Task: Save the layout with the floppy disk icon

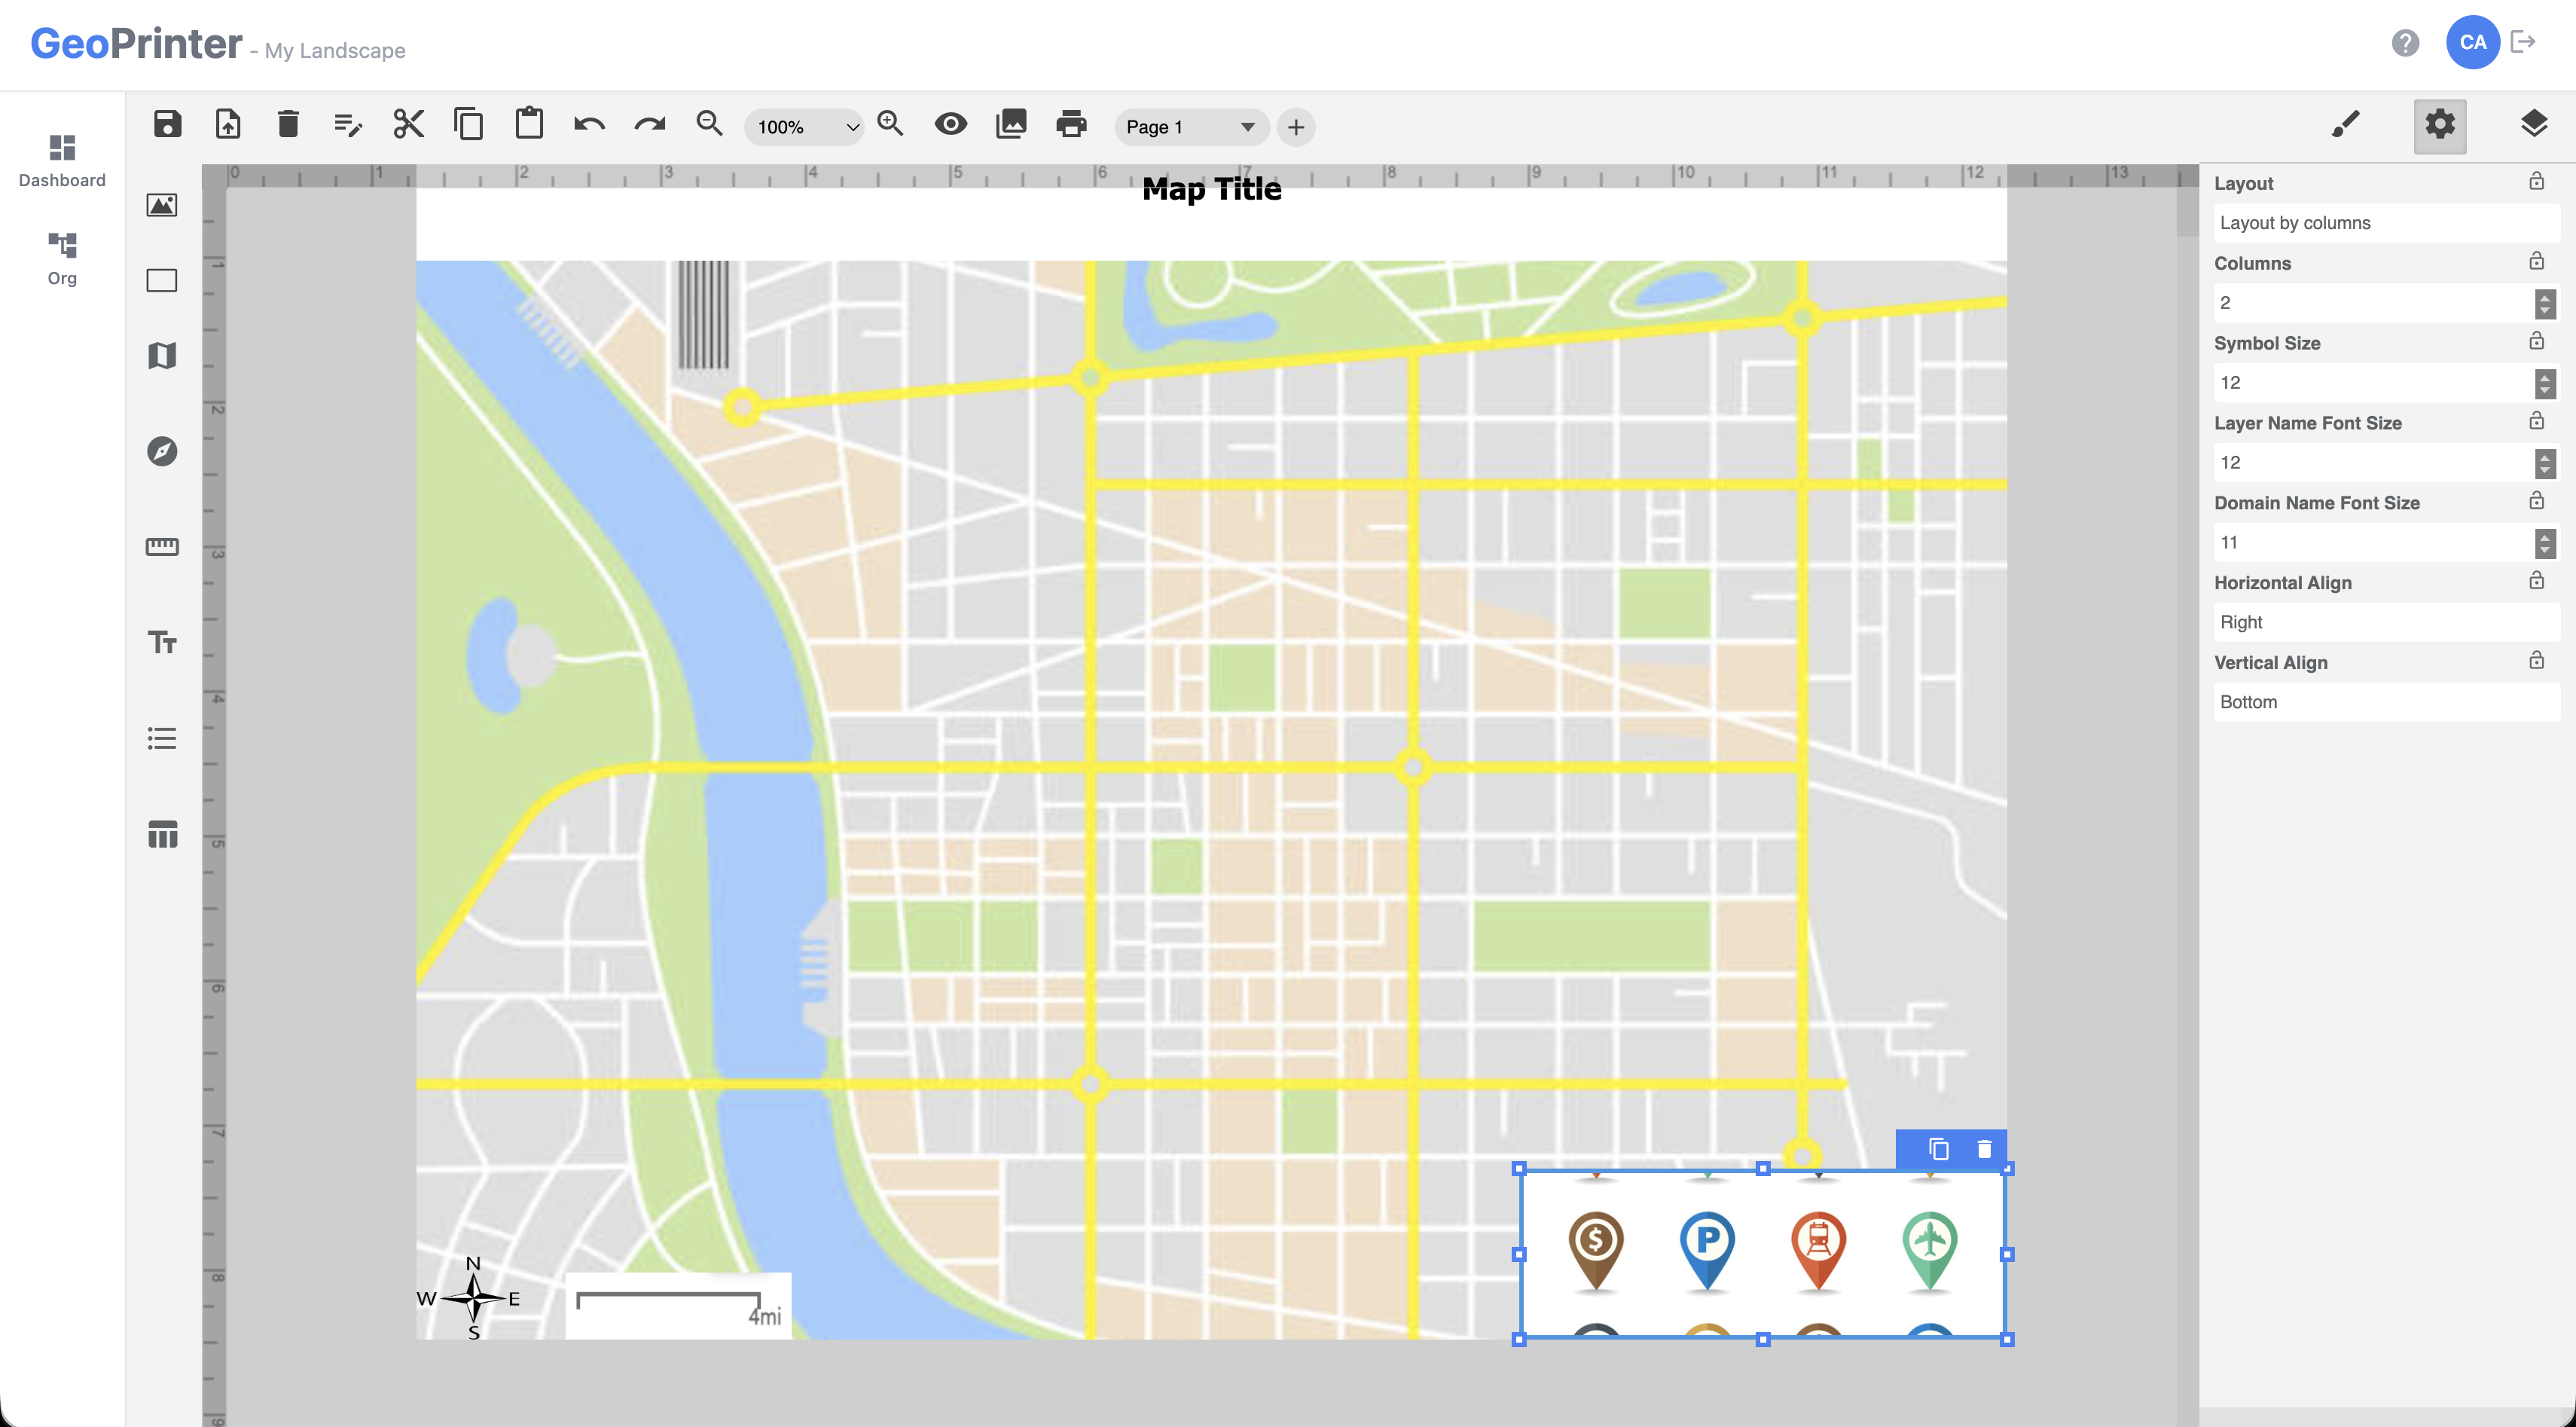Action: click(x=167, y=125)
